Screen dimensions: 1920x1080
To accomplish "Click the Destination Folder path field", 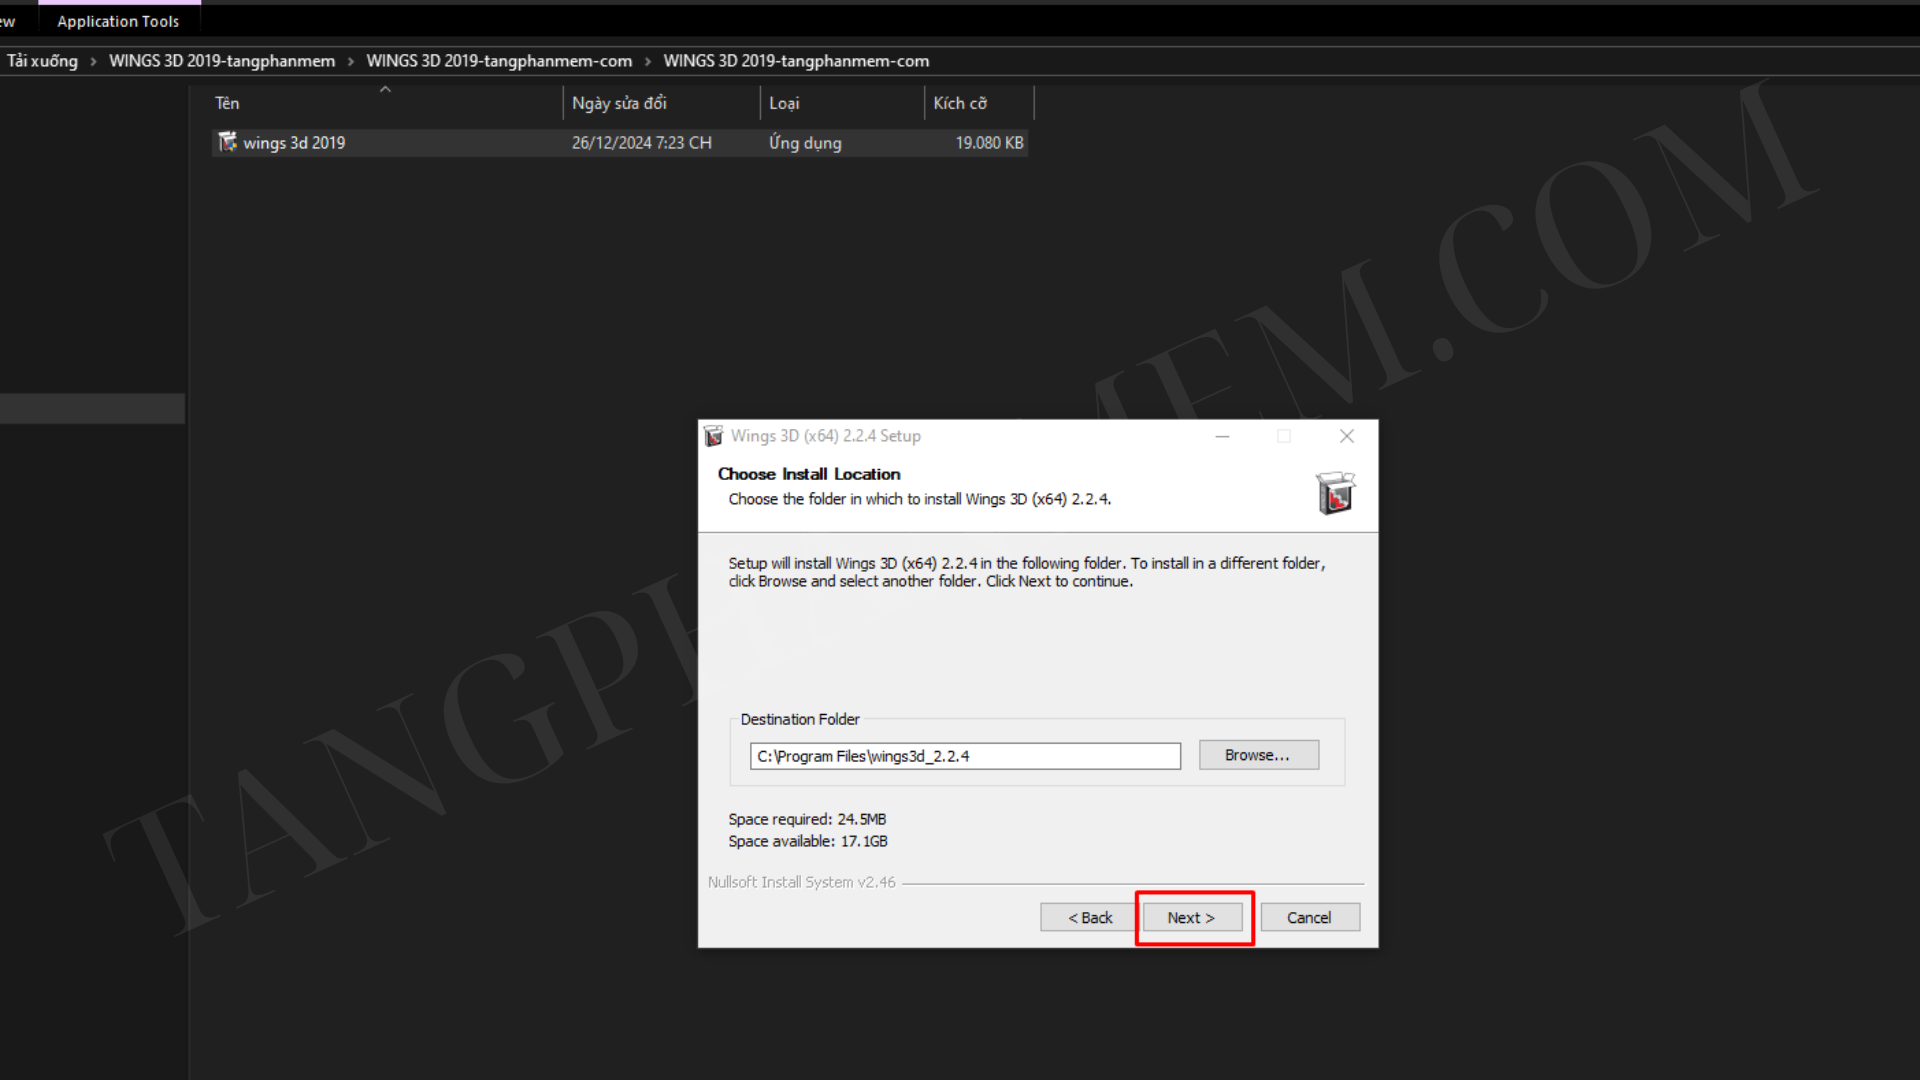I will coord(964,756).
